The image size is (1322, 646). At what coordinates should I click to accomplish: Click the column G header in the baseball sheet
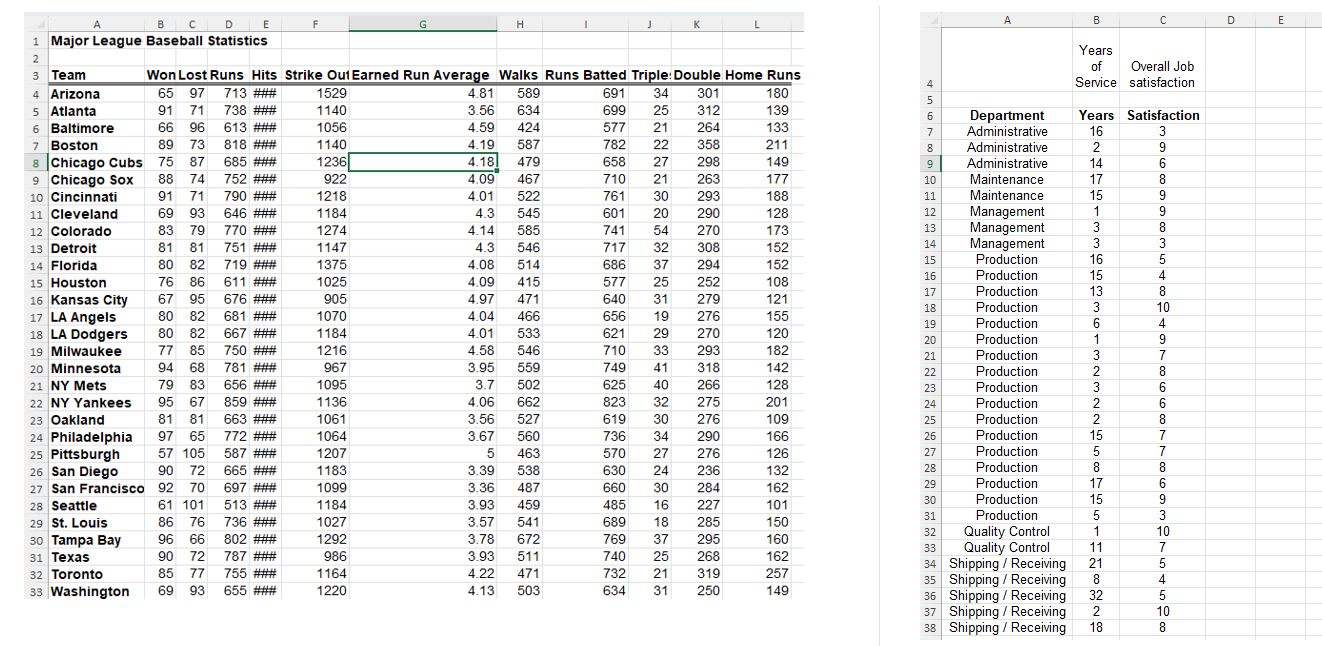(x=422, y=23)
